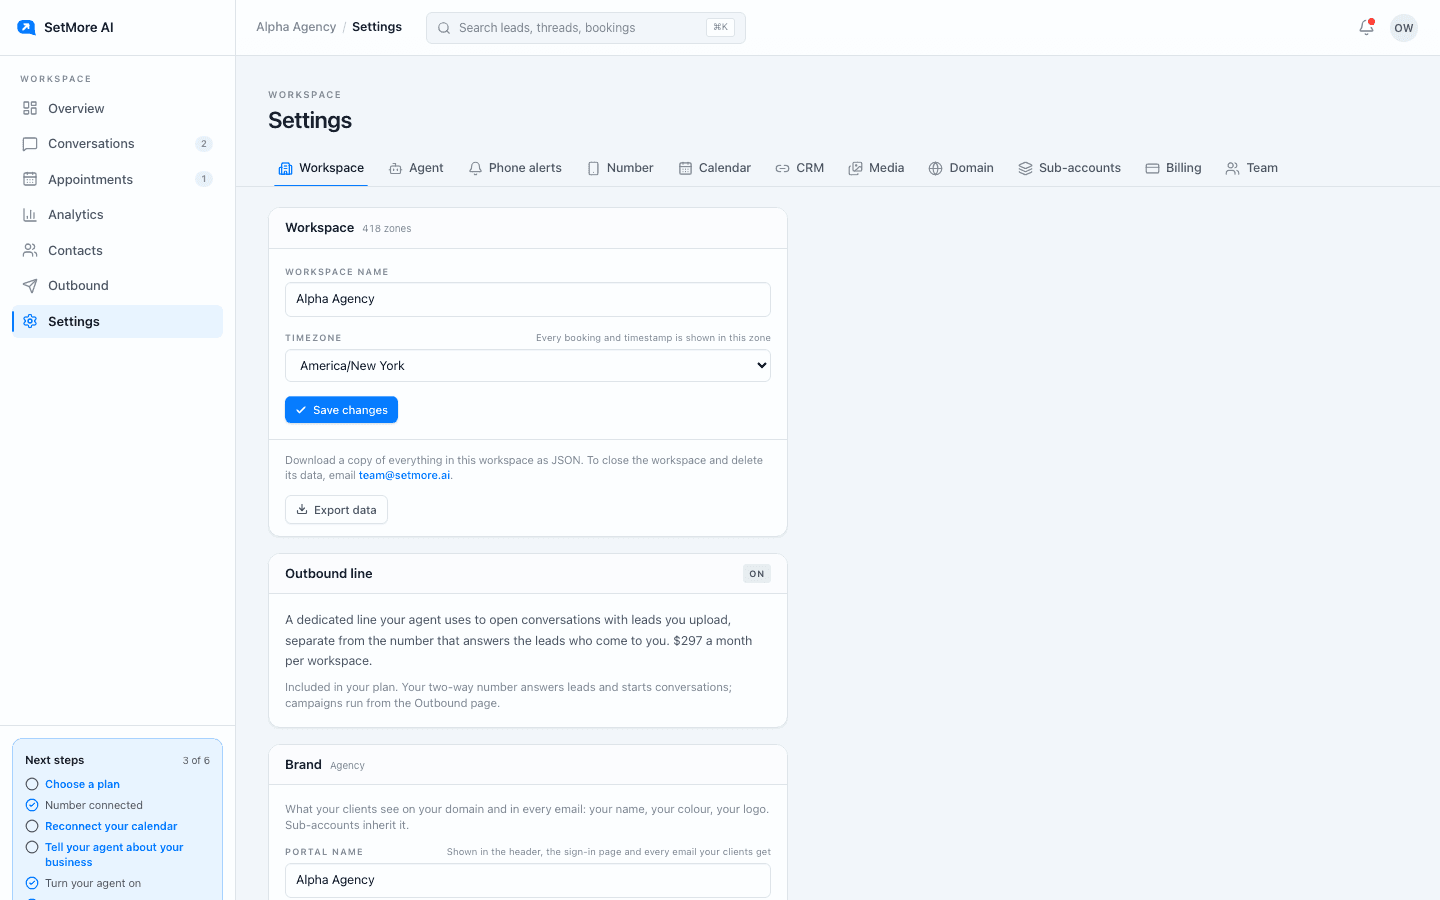Viewport: 1440px width, 900px height.
Task: Click the SetMore AI logo icon
Action: [26, 27]
